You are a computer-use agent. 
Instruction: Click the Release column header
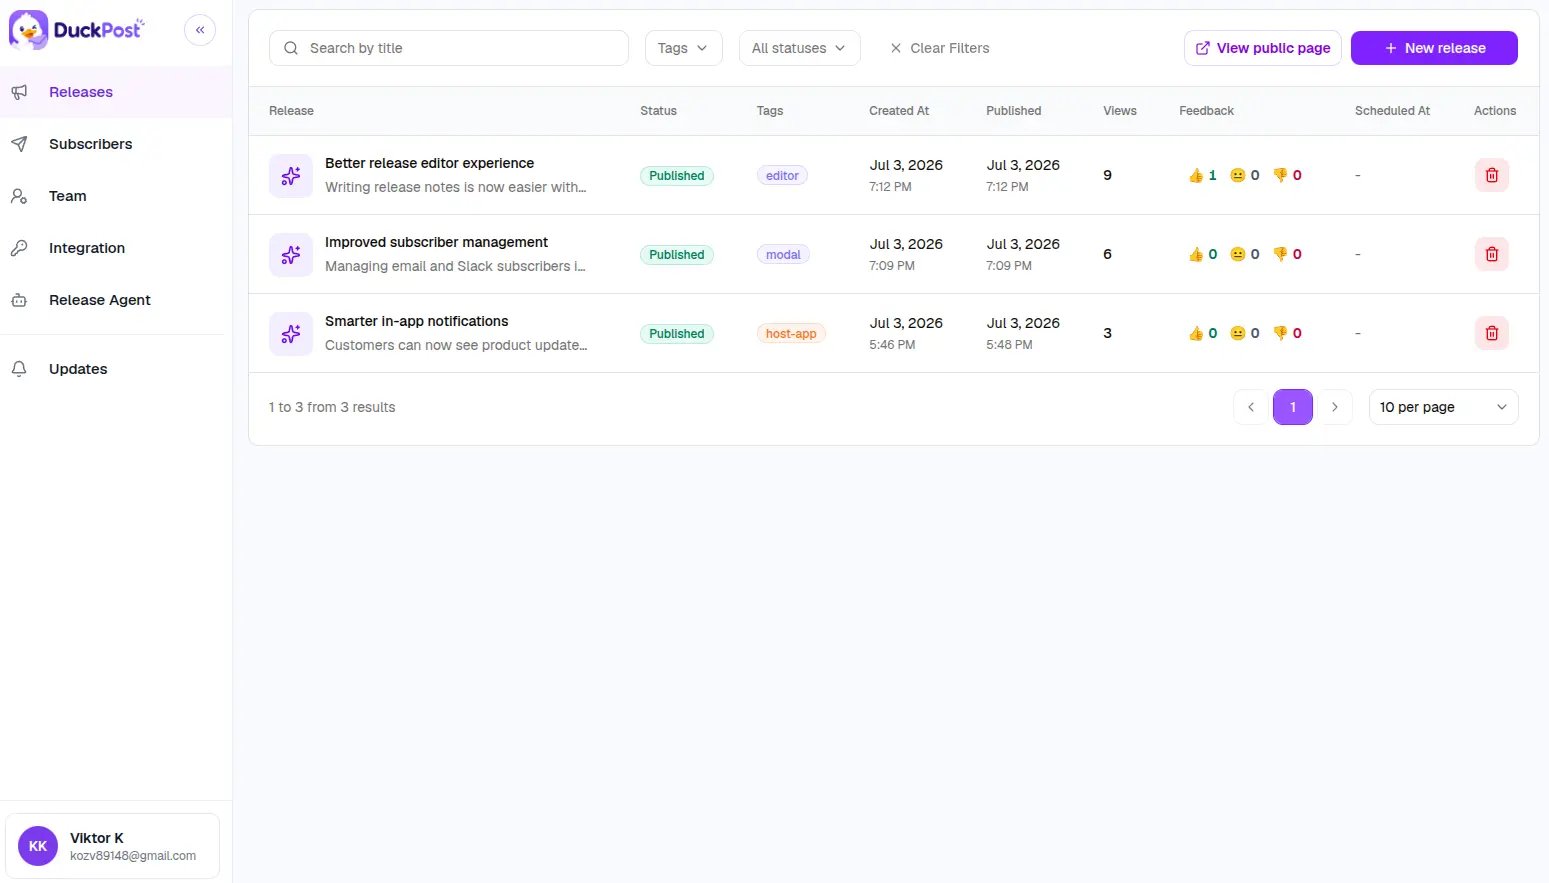click(x=291, y=111)
